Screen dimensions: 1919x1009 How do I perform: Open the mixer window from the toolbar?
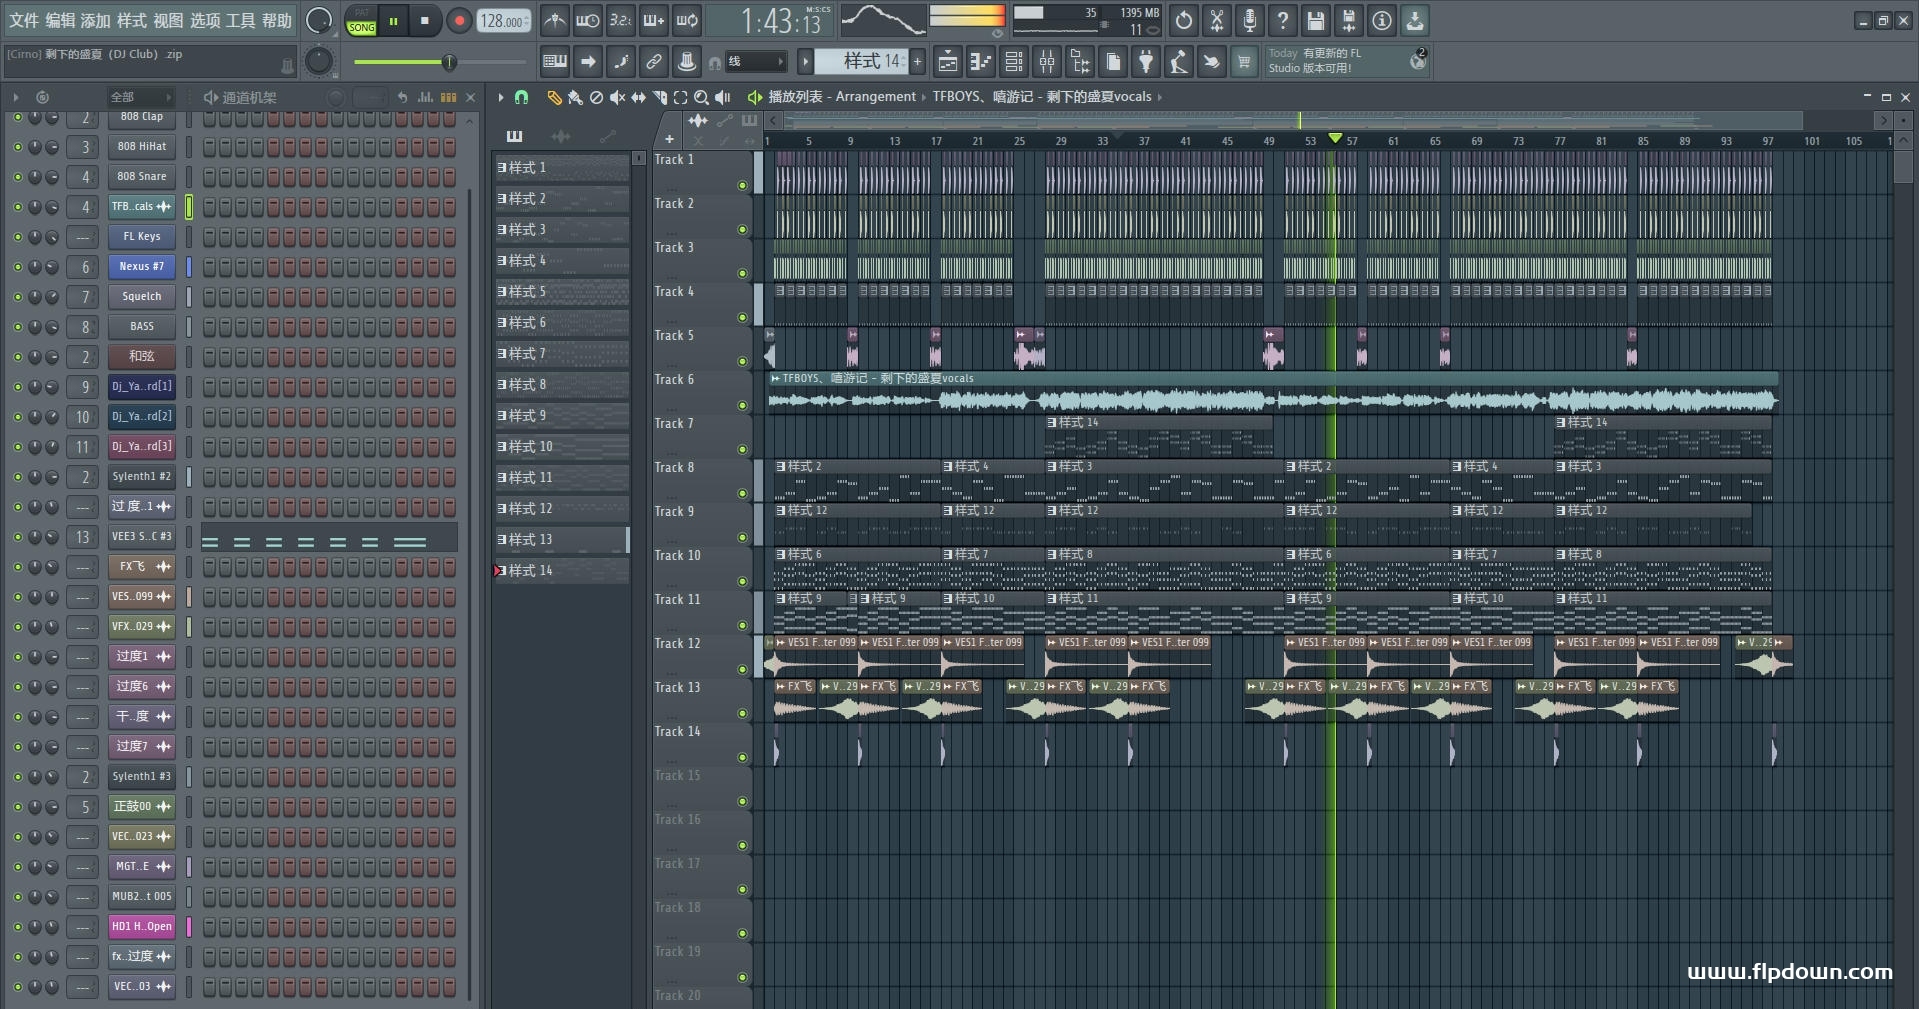pyautogui.click(x=1047, y=62)
